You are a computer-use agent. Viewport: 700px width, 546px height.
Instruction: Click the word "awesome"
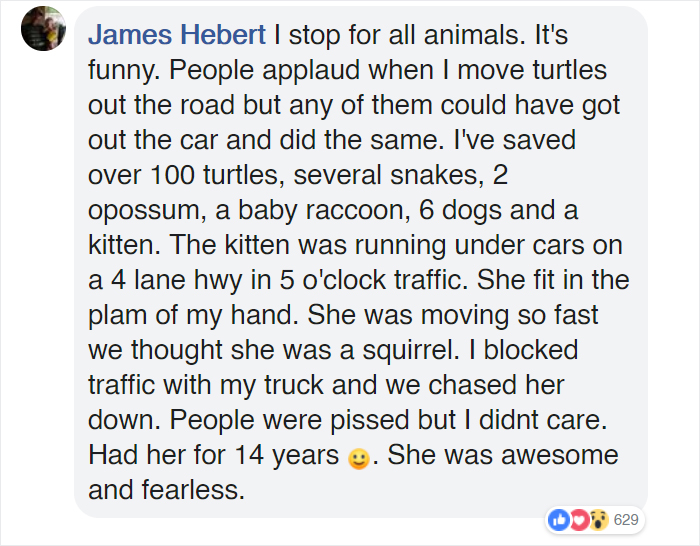click(560, 455)
